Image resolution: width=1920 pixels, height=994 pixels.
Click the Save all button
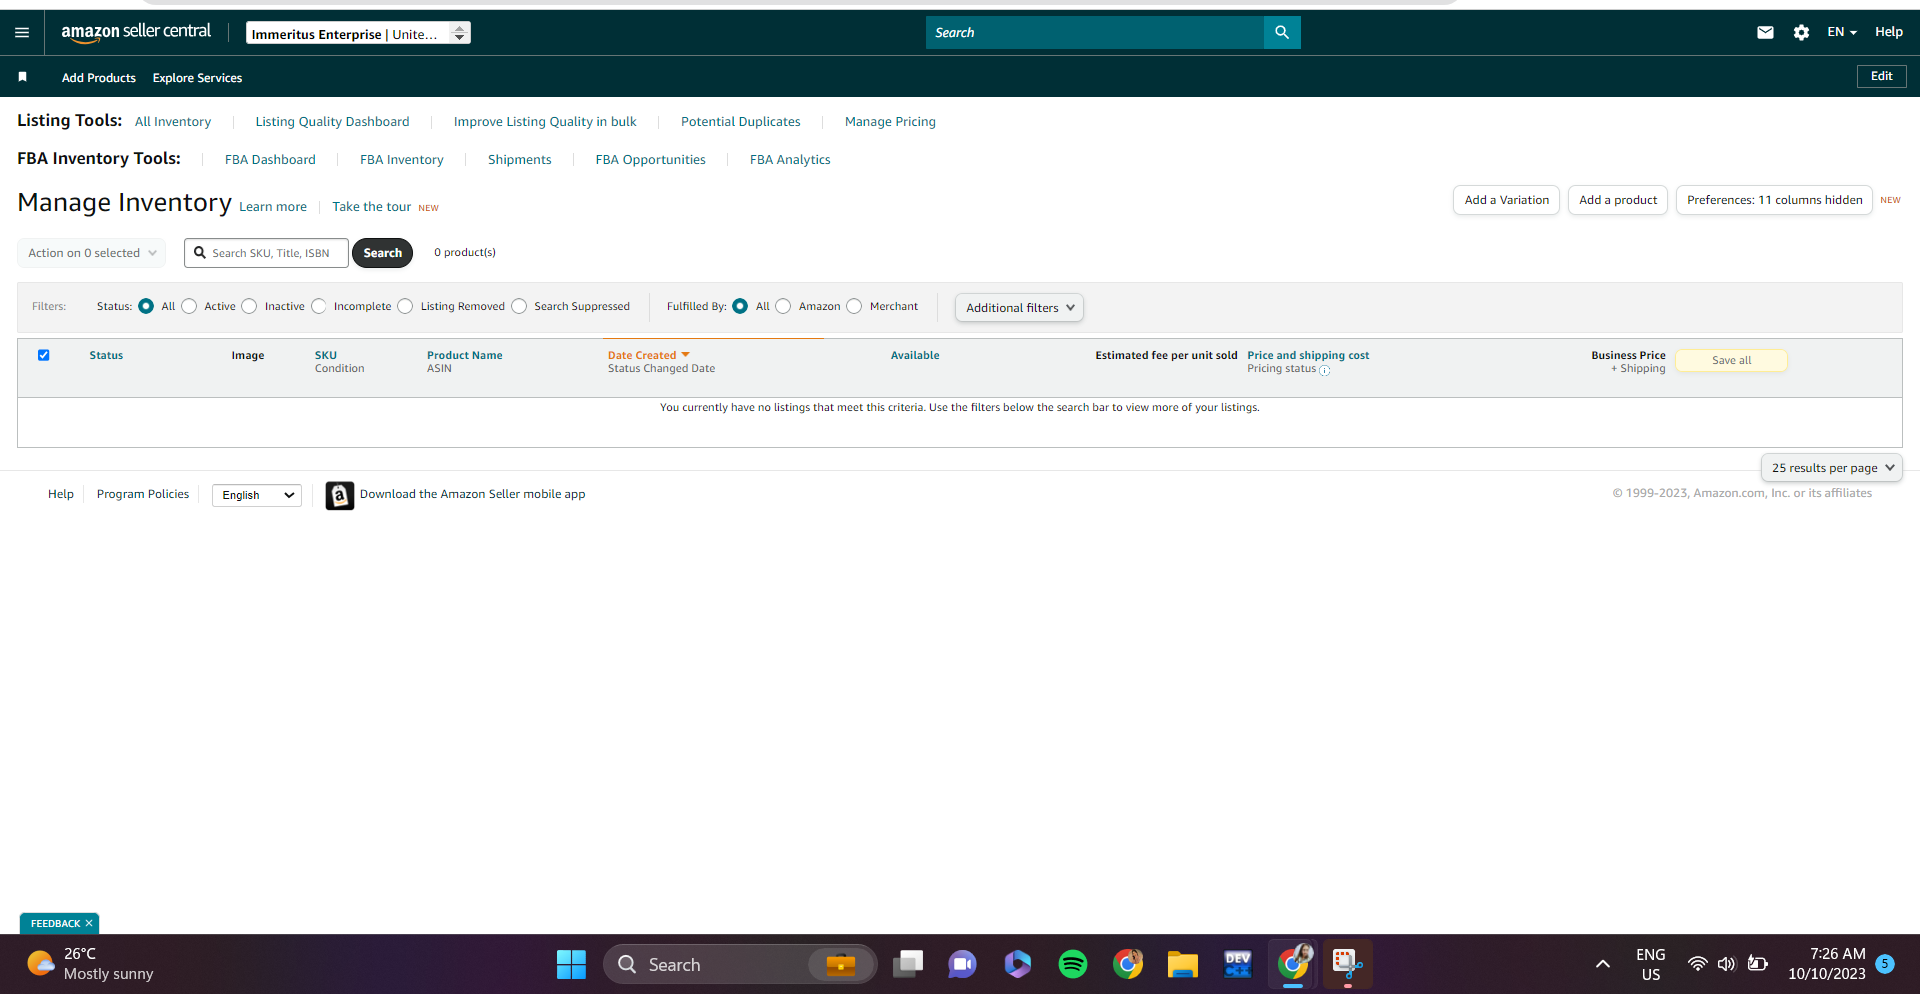pos(1731,360)
